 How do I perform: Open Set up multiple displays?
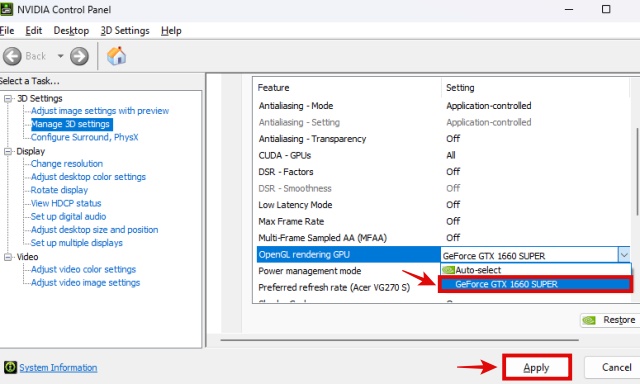(x=76, y=243)
